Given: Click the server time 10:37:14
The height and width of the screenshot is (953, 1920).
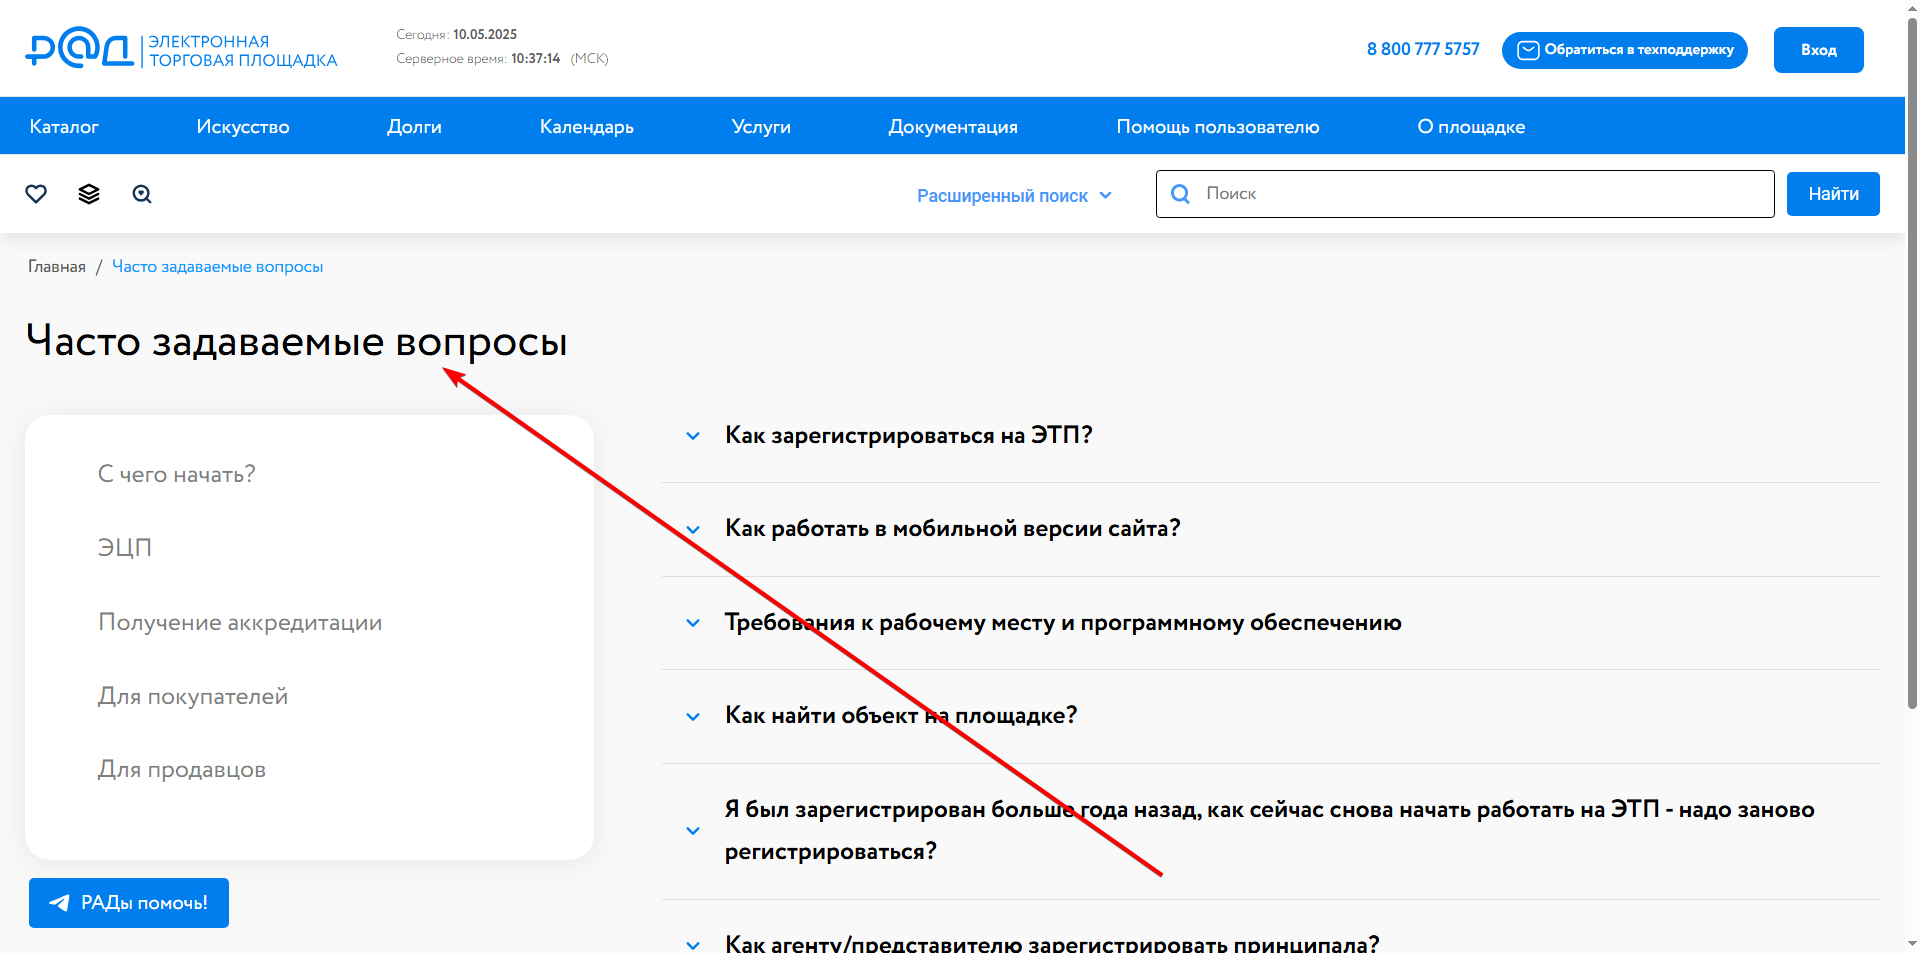Looking at the screenshot, I should [x=536, y=58].
